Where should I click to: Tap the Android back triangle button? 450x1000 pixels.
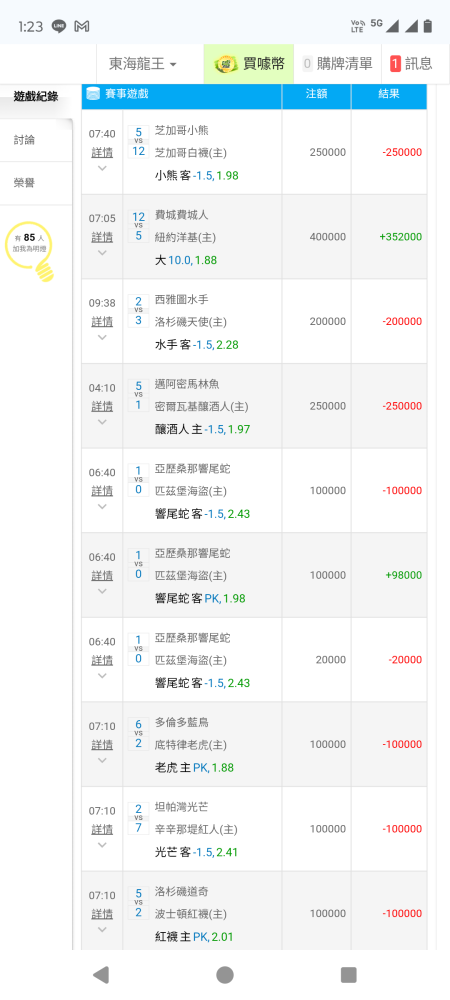101,974
